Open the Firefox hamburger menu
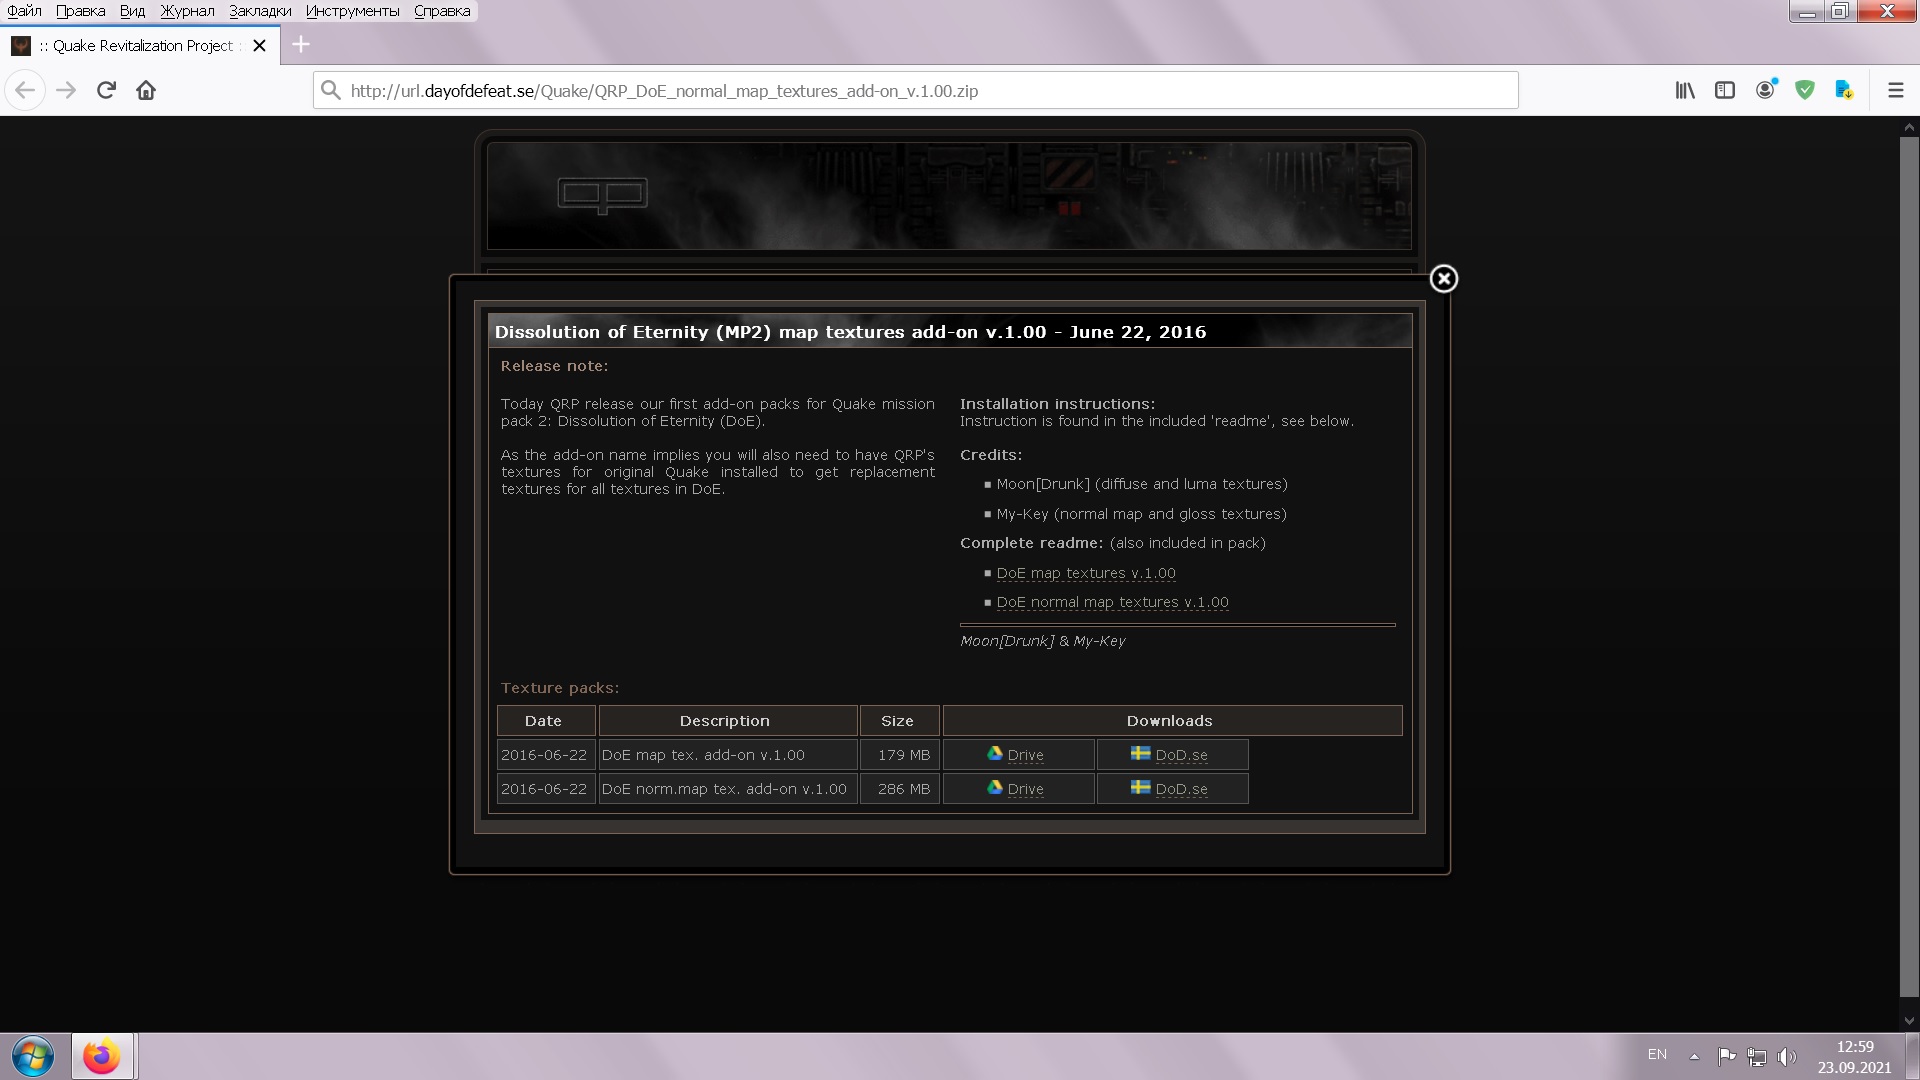The height and width of the screenshot is (1080, 1920). [1895, 90]
